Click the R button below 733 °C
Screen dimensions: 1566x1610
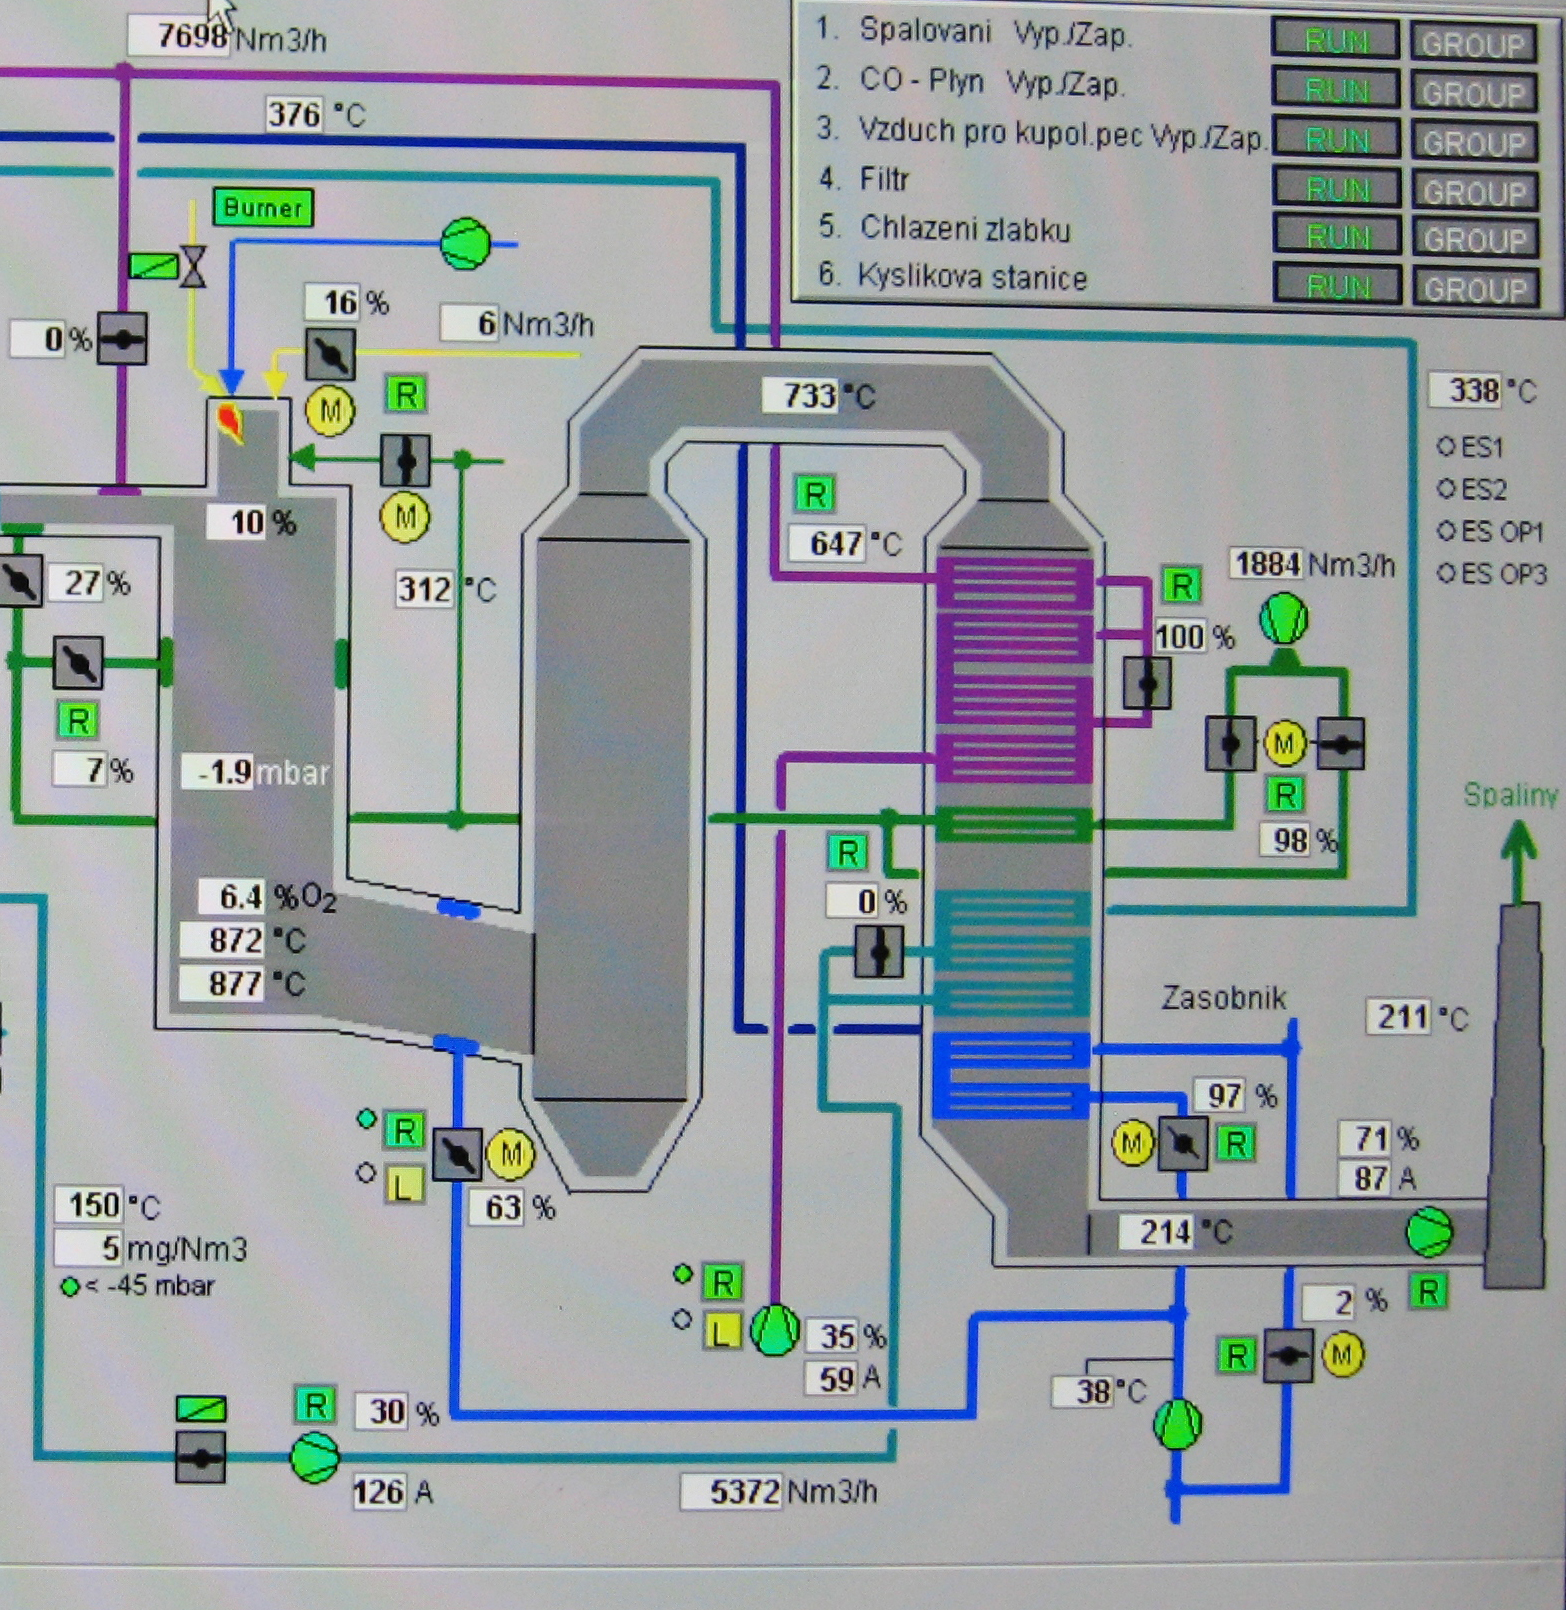[815, 494]
